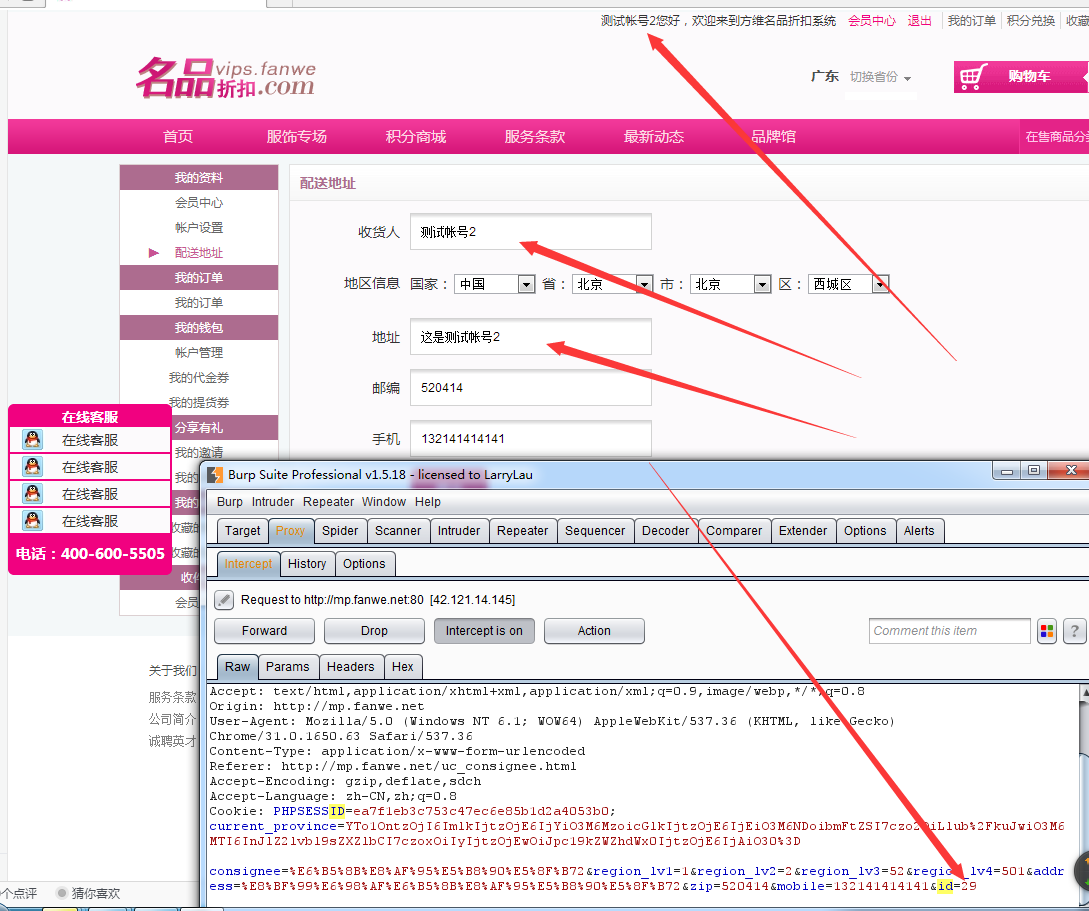This screenshot has height=911, width=1089.
Task: Open the highlight color picker icon
Action: pos(1047,630)
